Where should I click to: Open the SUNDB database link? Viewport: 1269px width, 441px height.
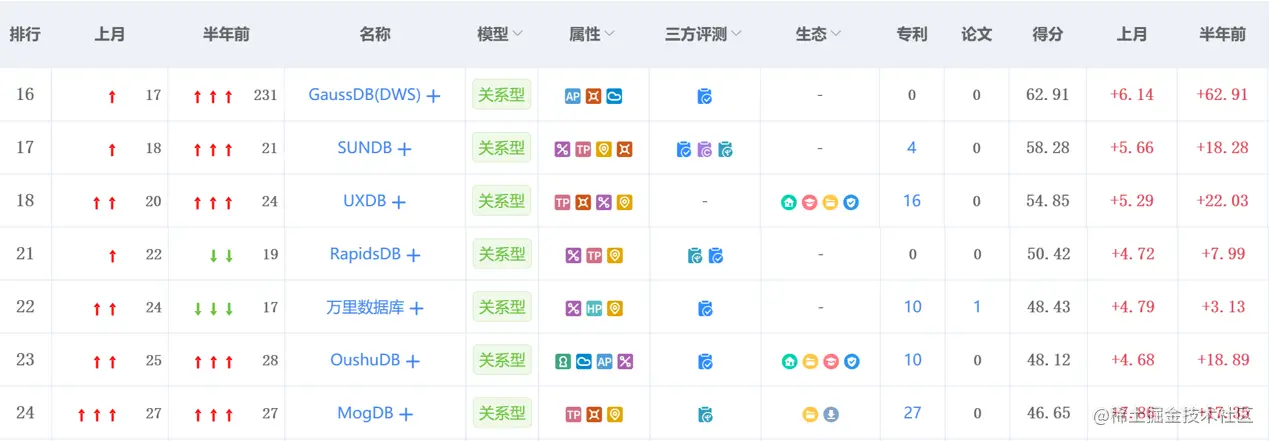point(365,148)
